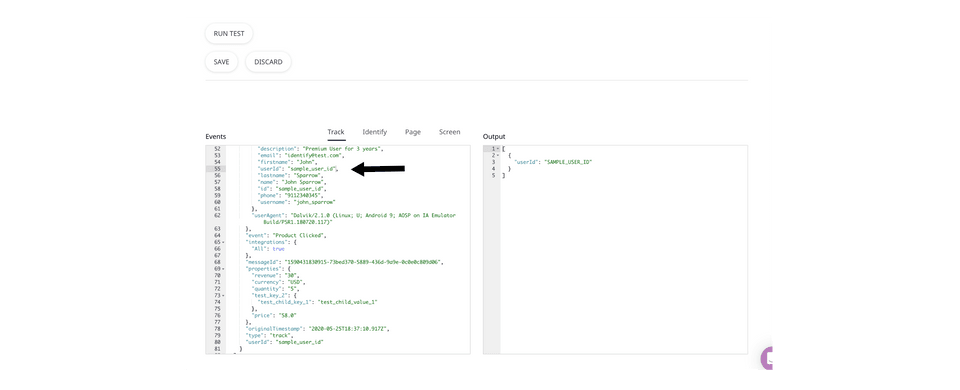Screen dimensions: 960x390
Task: Open the Identify events tab
Action: pos(375,132)
